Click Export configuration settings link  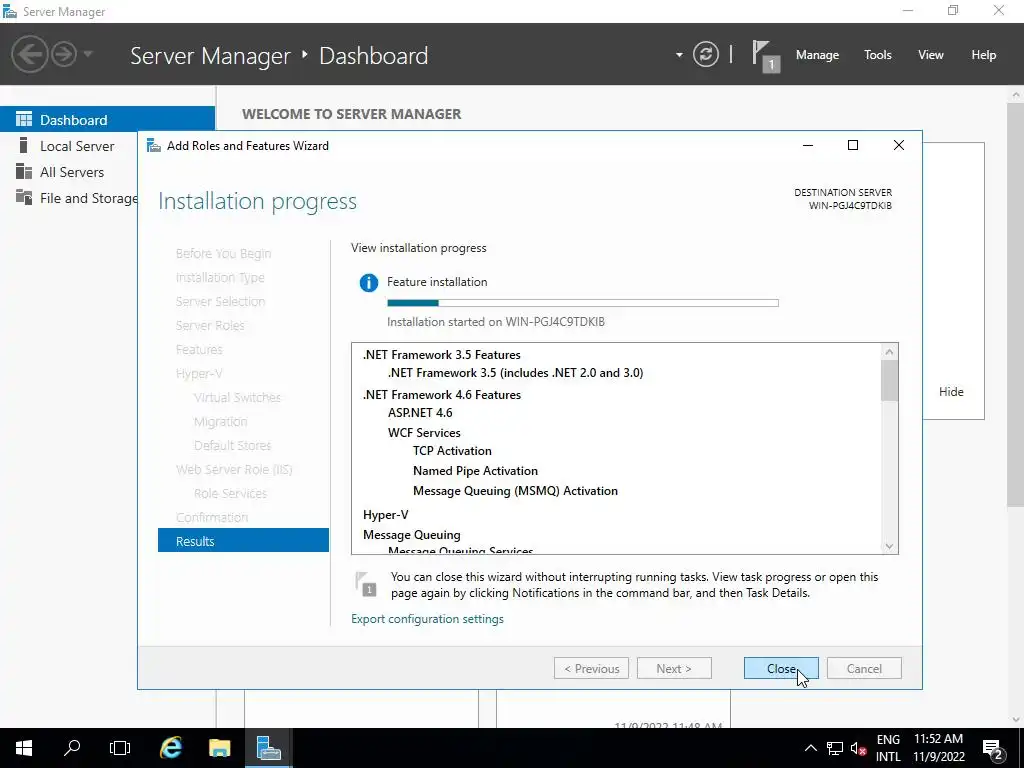(x=427, y=618)
